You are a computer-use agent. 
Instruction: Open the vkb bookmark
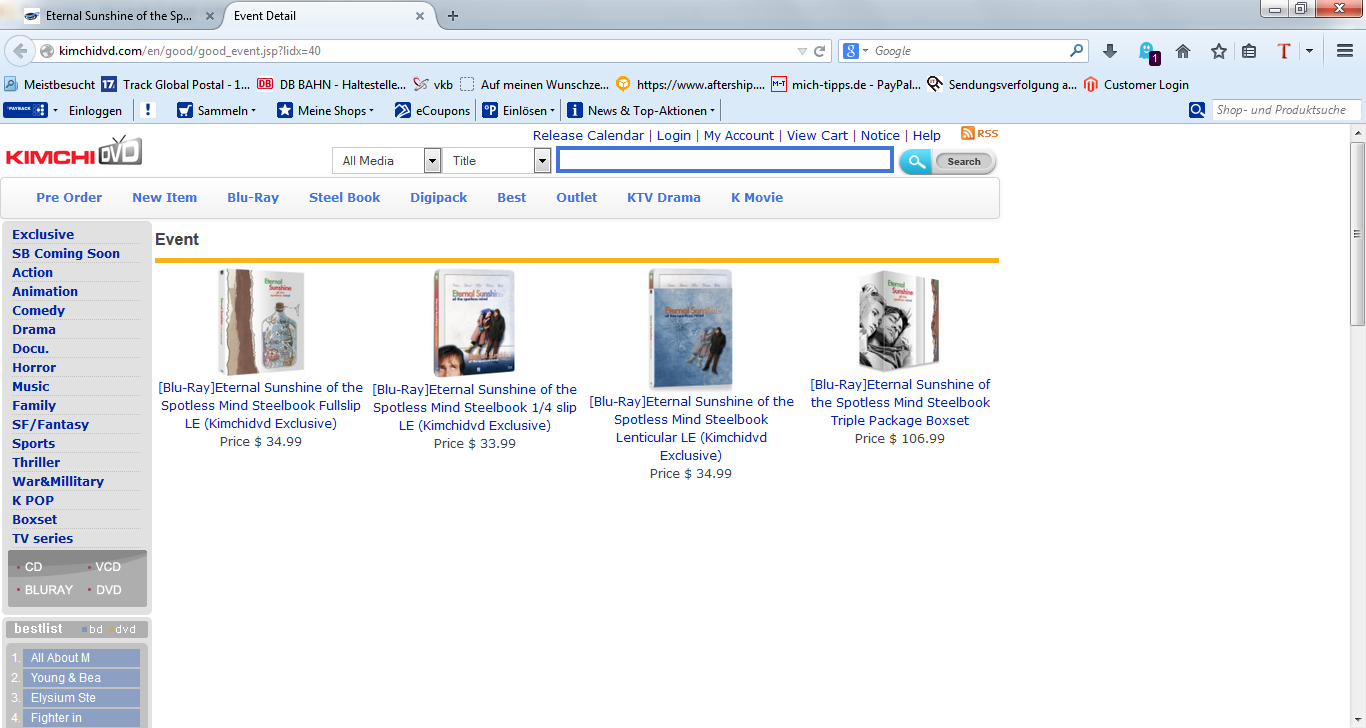pyautogui.click(x=433, y=85)
